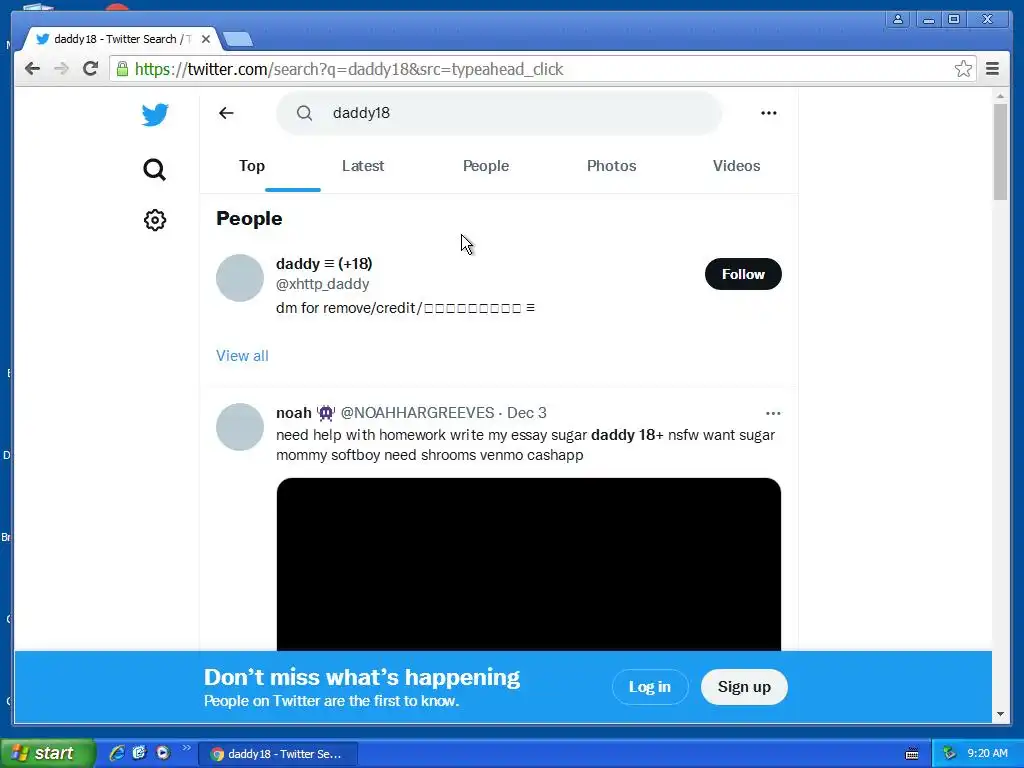The height and width of the screenshot is (768, 1024).
Task: Click the taskbar clock showing 9:20 AM
Action: (x=987, y=753)
